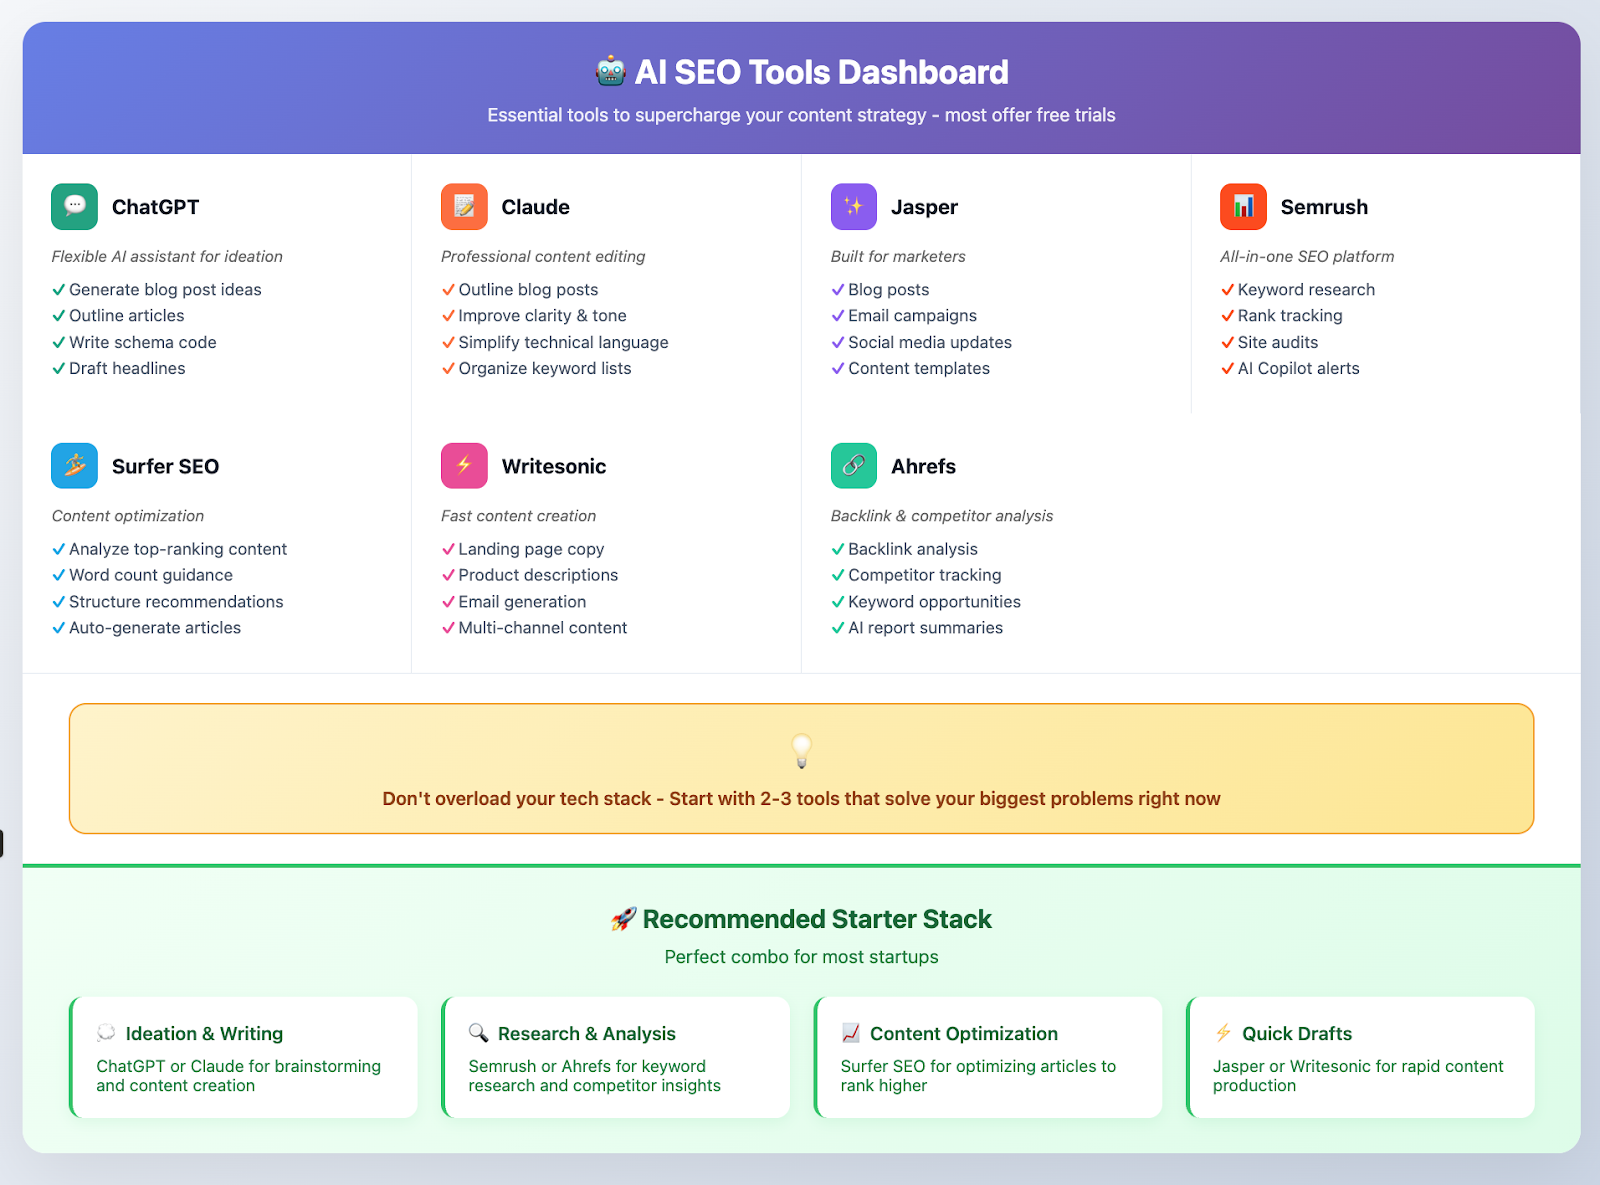1600x1185 pixels.
Task: Select the Semrush tool title
Action: coord(1324,207)
